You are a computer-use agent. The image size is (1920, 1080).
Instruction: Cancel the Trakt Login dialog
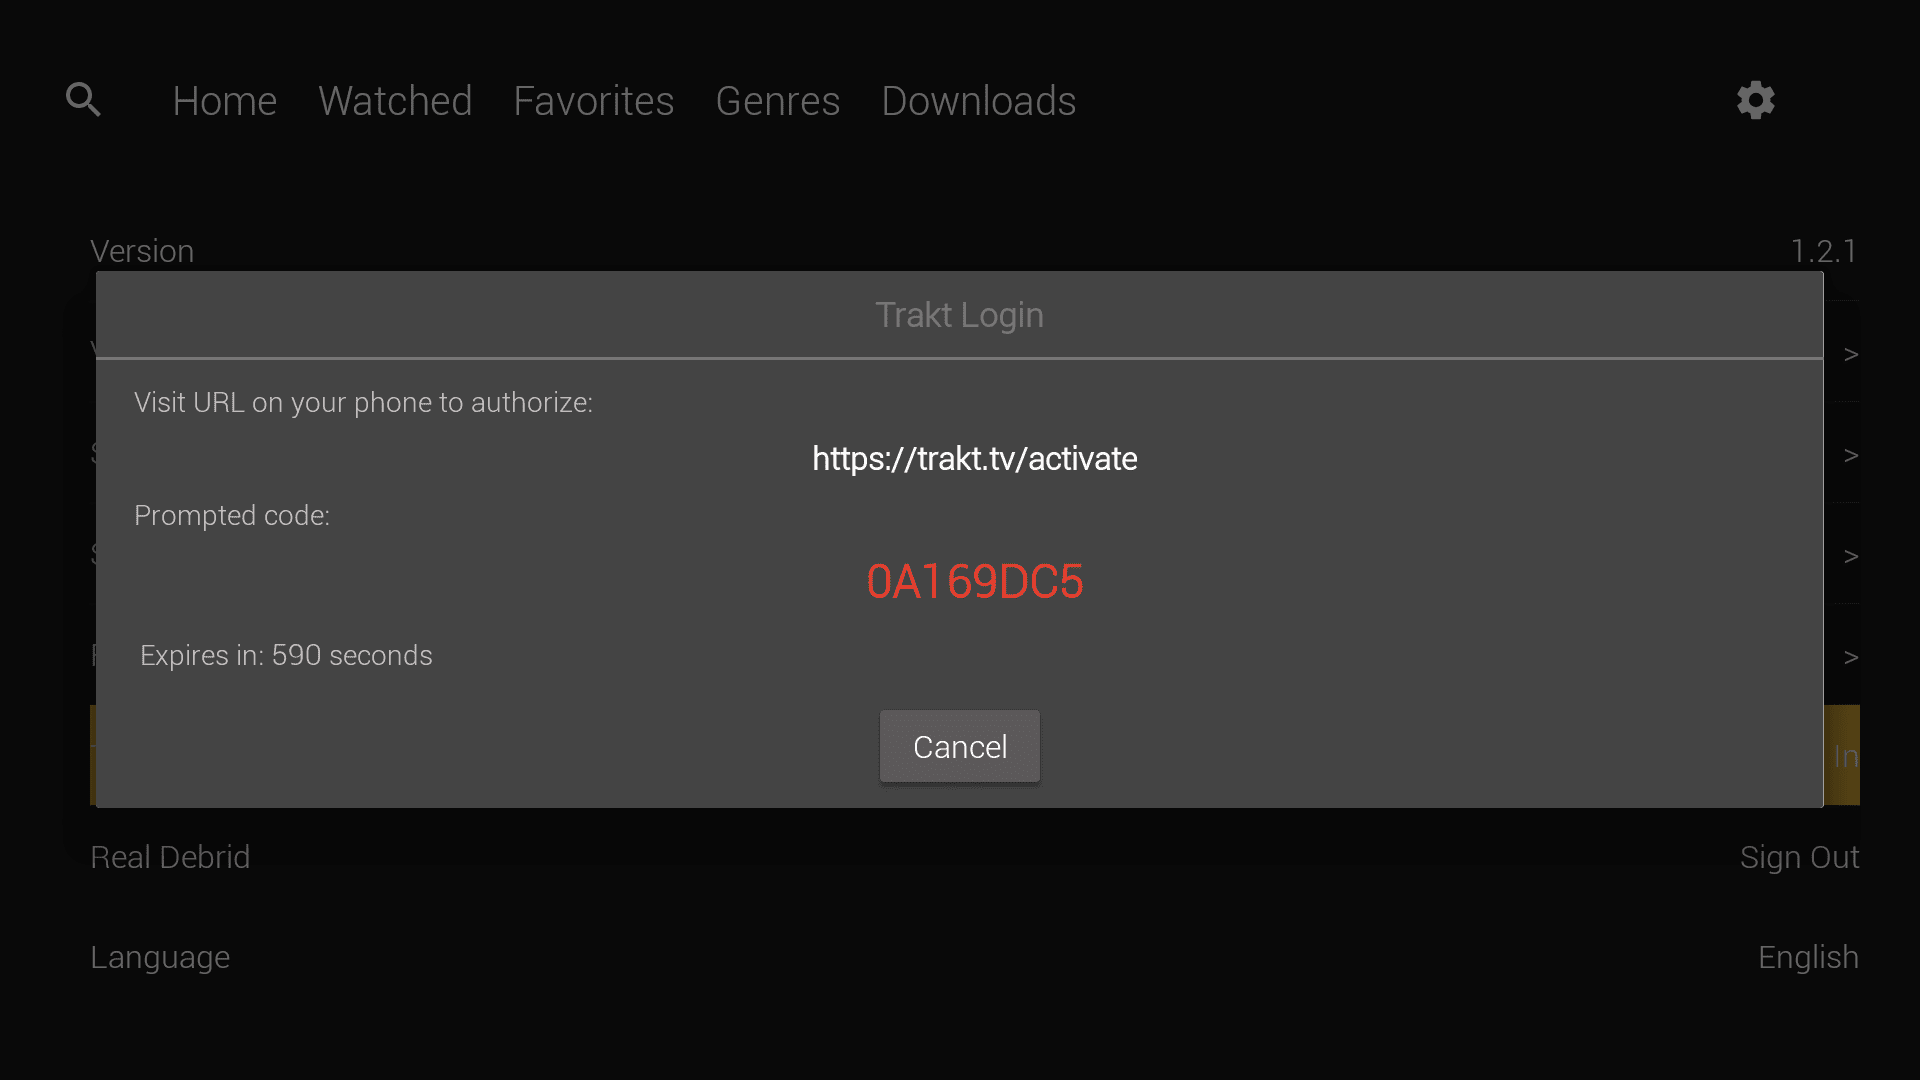[x=960, y=745]
